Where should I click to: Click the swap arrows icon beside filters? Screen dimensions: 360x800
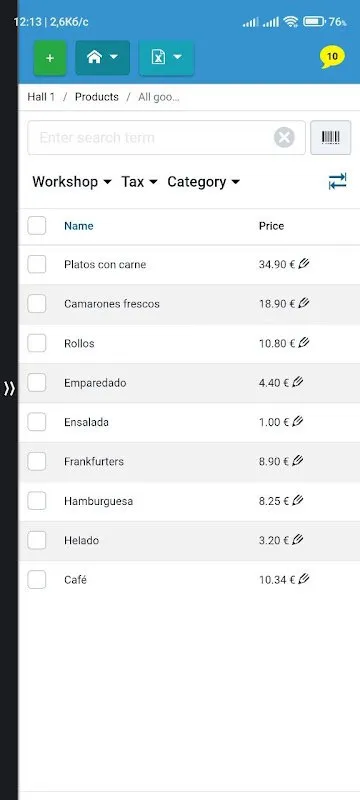pyautogui.click(x=337, y=181)
